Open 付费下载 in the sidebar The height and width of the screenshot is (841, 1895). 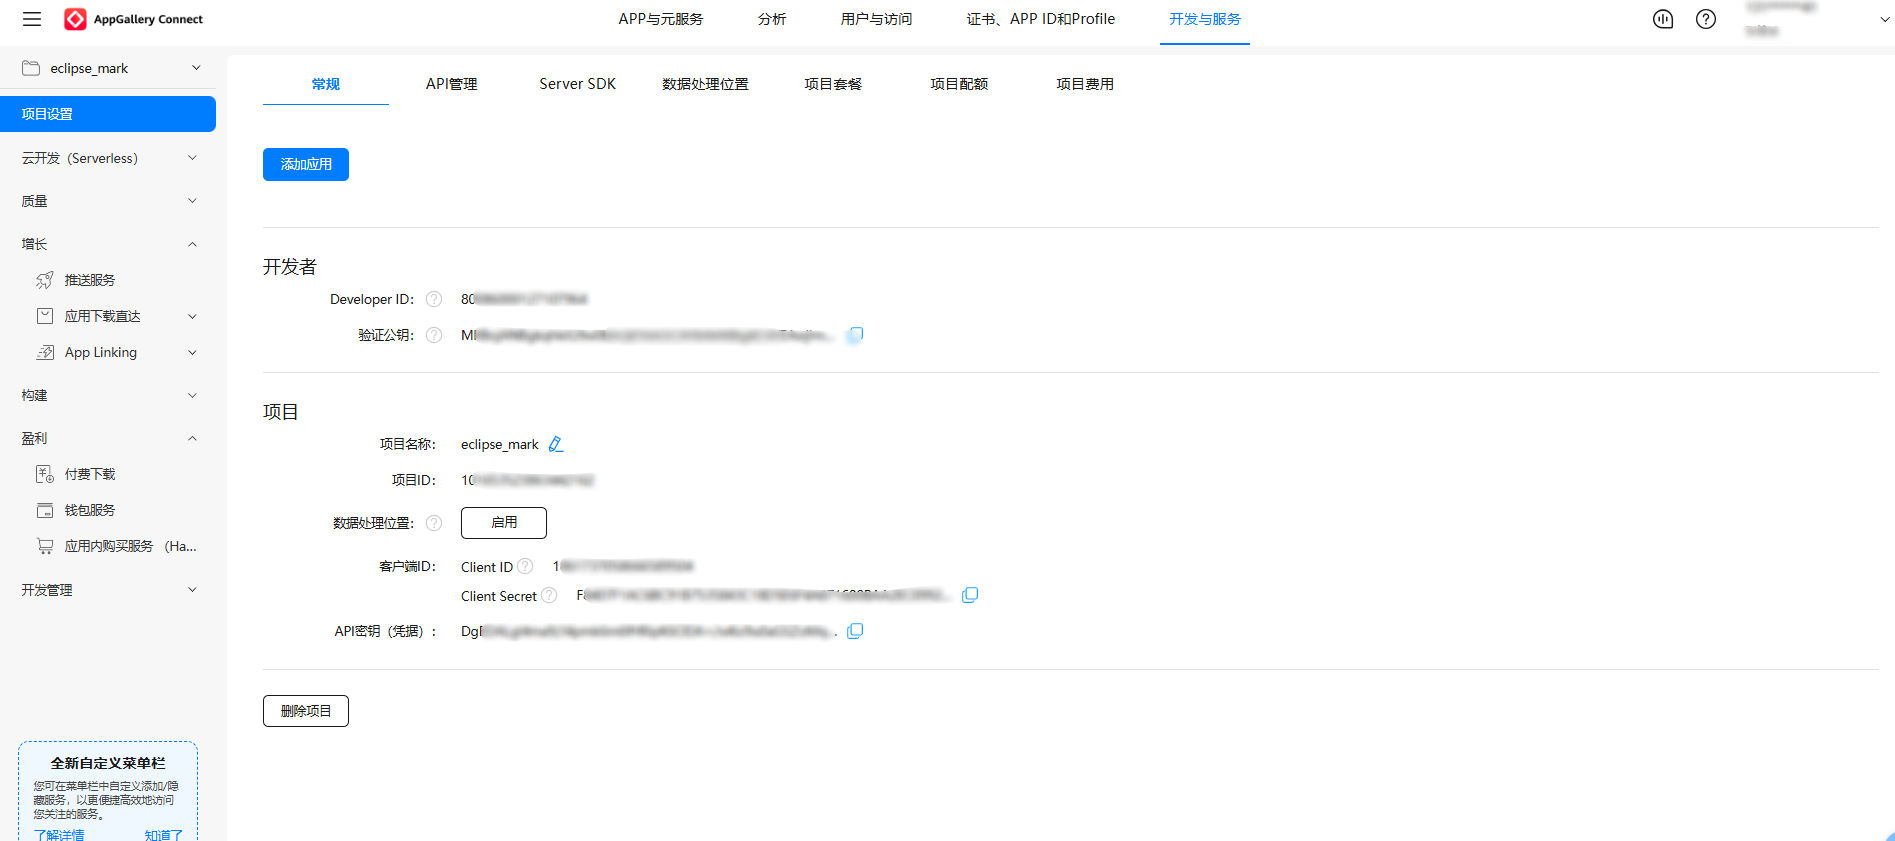[x=90, y=474]
